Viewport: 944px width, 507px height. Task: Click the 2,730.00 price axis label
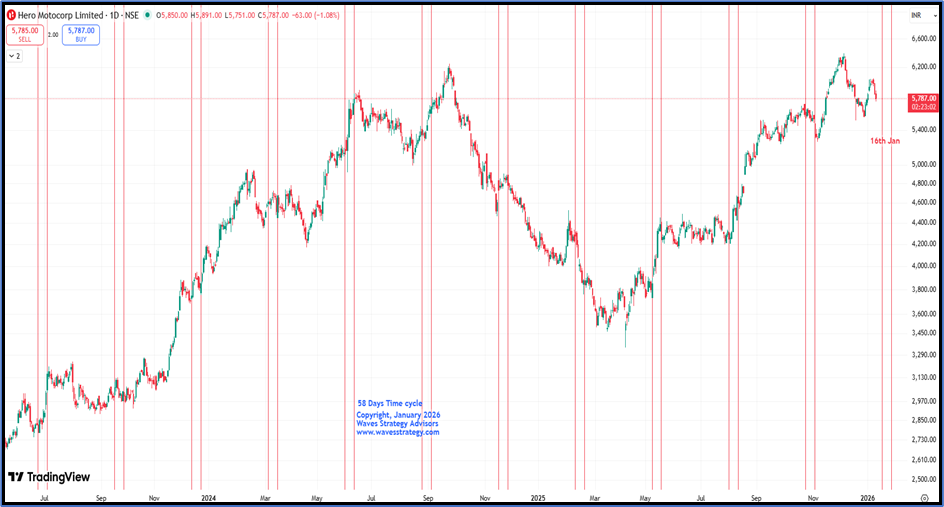pyautogui.click(x=924, y=440)
